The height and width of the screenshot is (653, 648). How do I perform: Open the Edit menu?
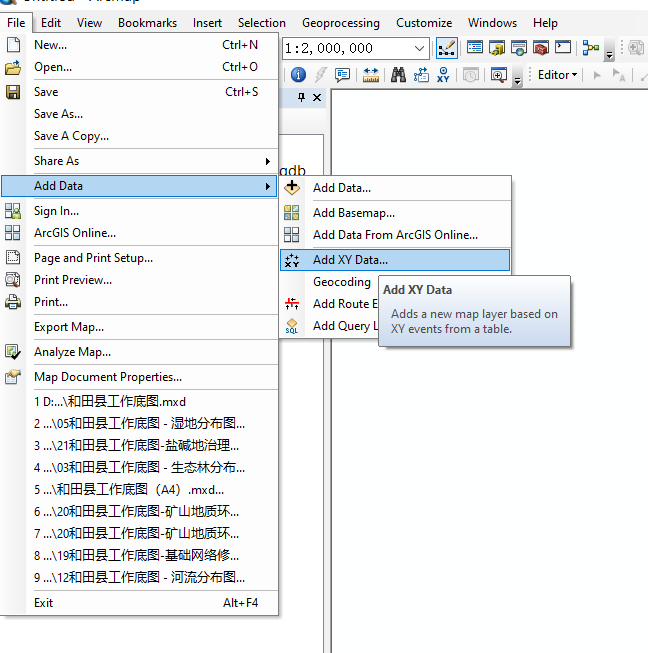51,23
